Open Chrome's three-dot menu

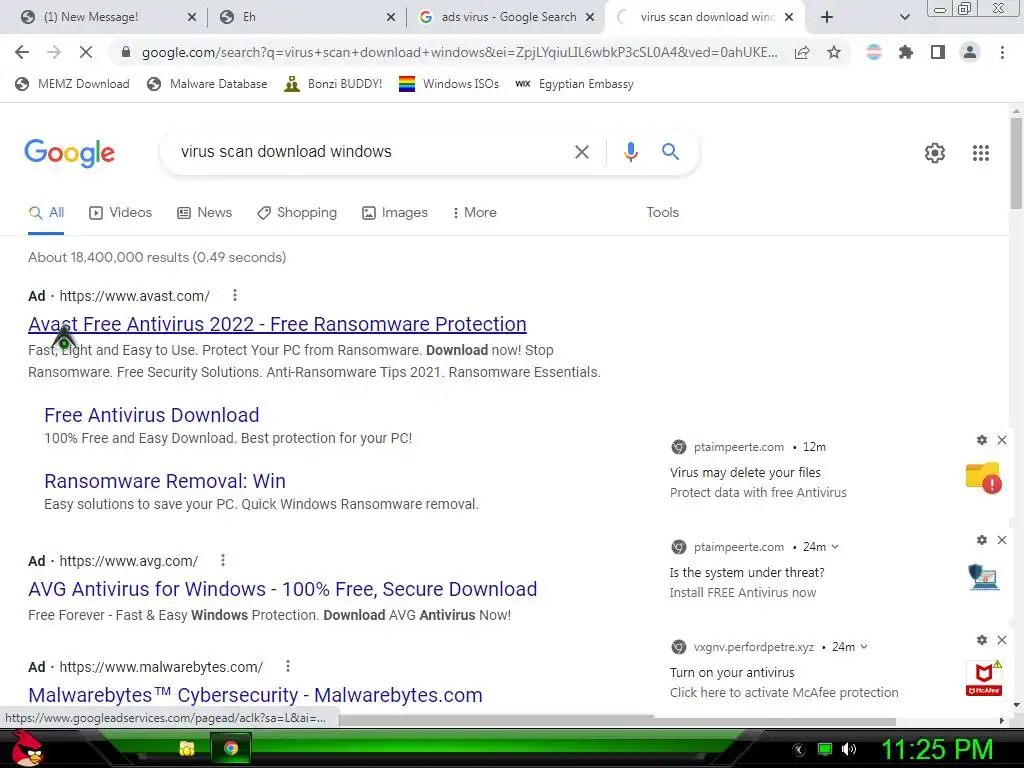pos(1002,52)
